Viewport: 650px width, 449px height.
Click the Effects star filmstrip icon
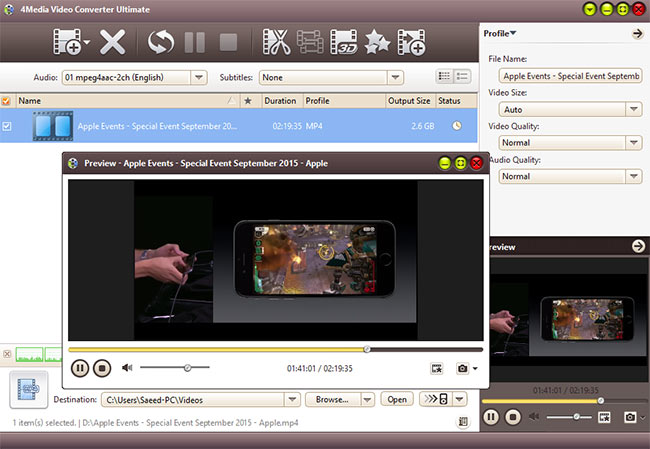point(376,42)
